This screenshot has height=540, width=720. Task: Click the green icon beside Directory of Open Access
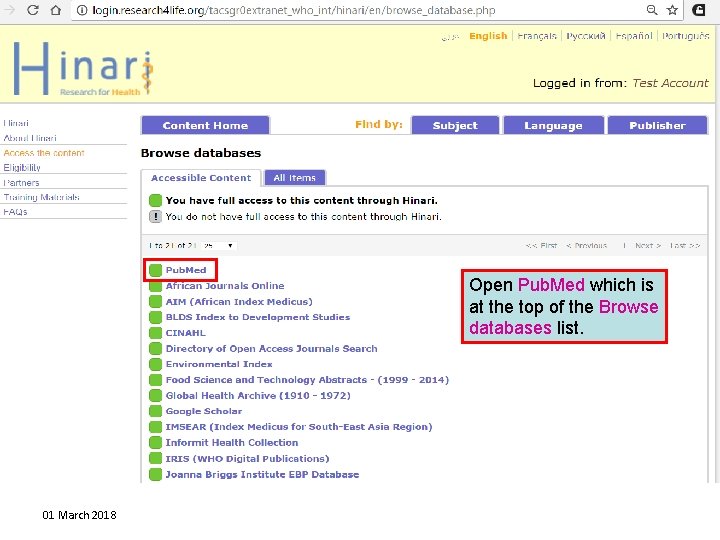coord(156,349)
